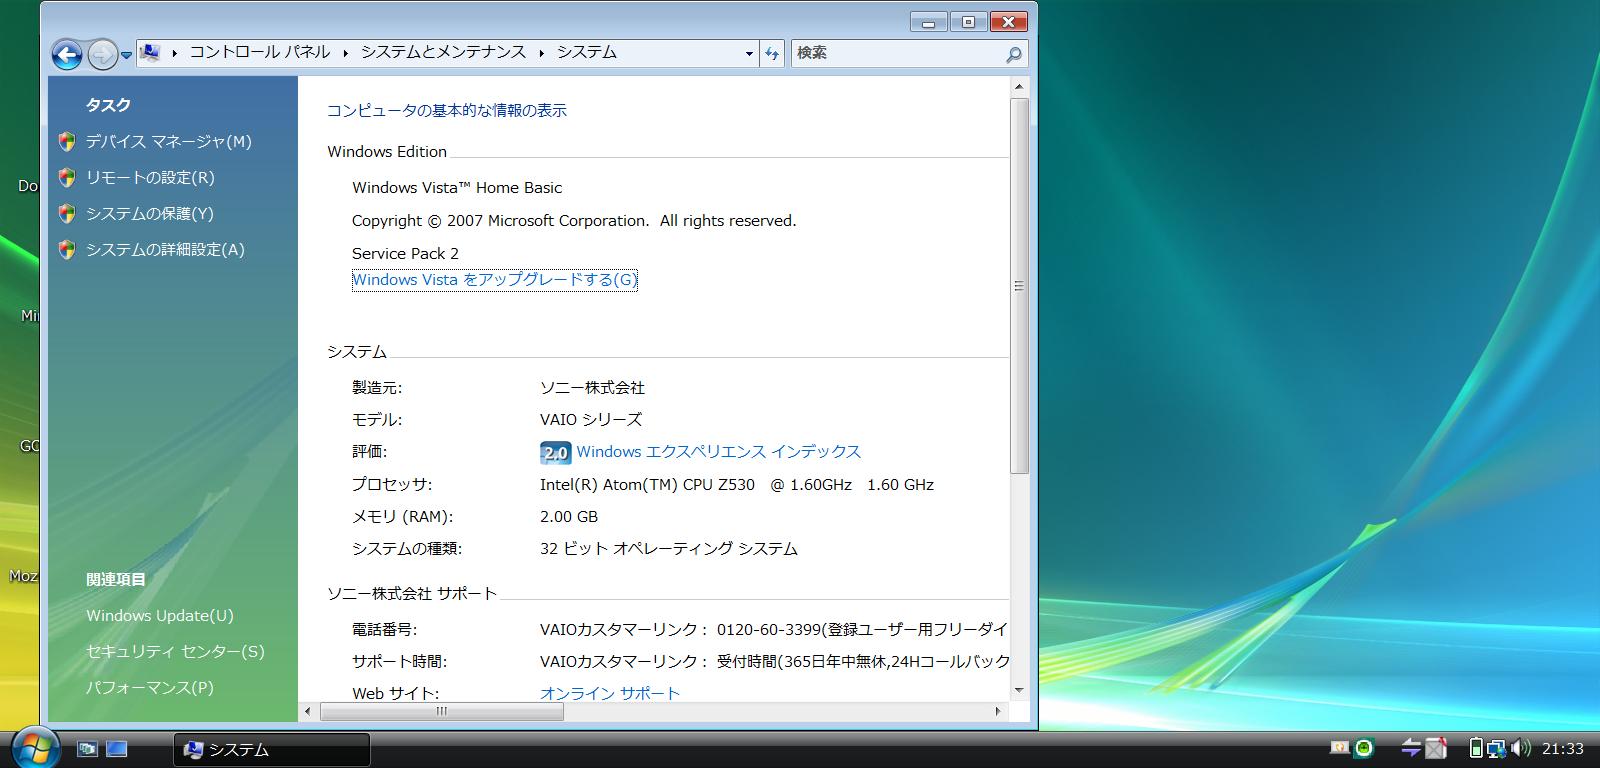Open システムの保護(Y) task link
This screenshot has width=1600, height=768.
tap(150, 213)
